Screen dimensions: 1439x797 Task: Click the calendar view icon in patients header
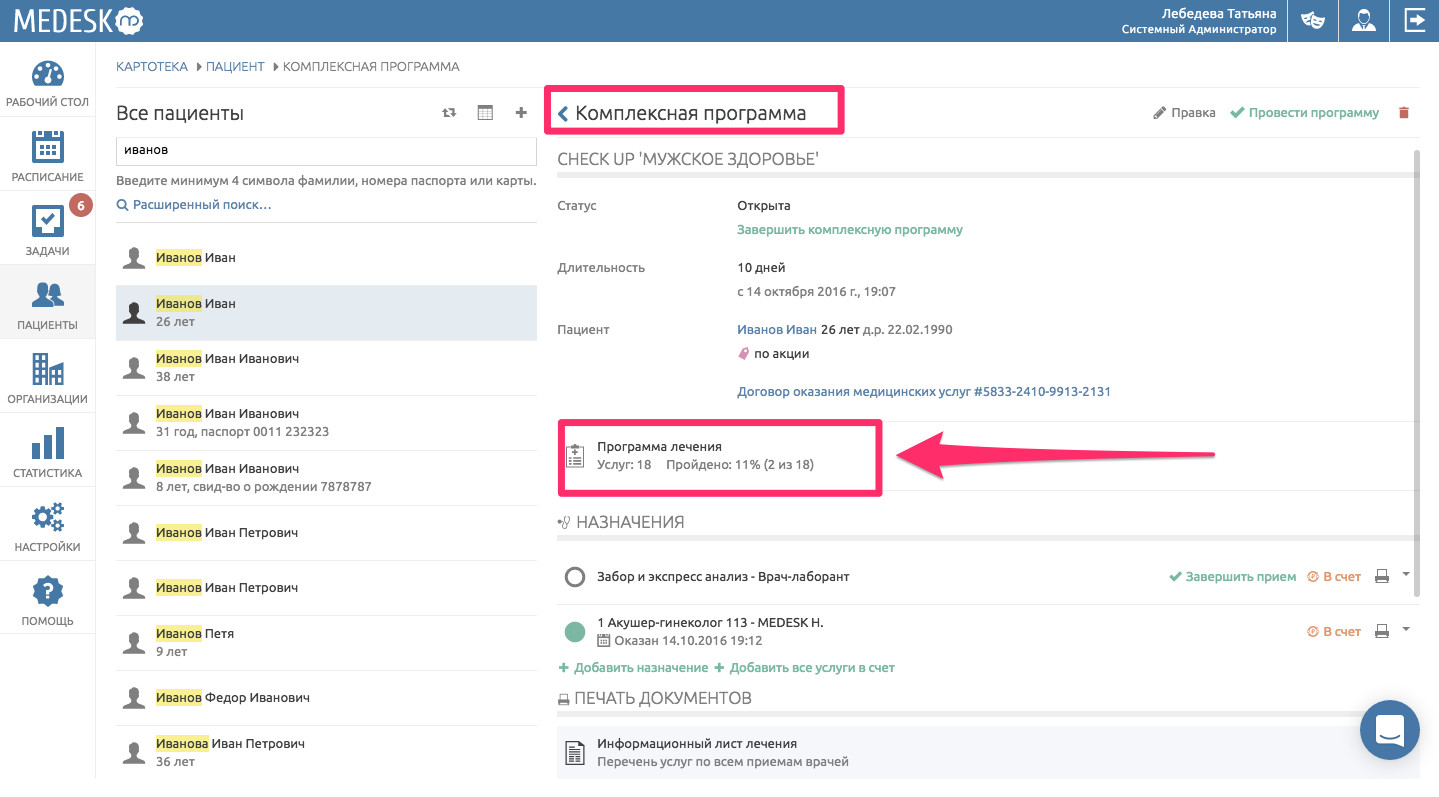485,113
